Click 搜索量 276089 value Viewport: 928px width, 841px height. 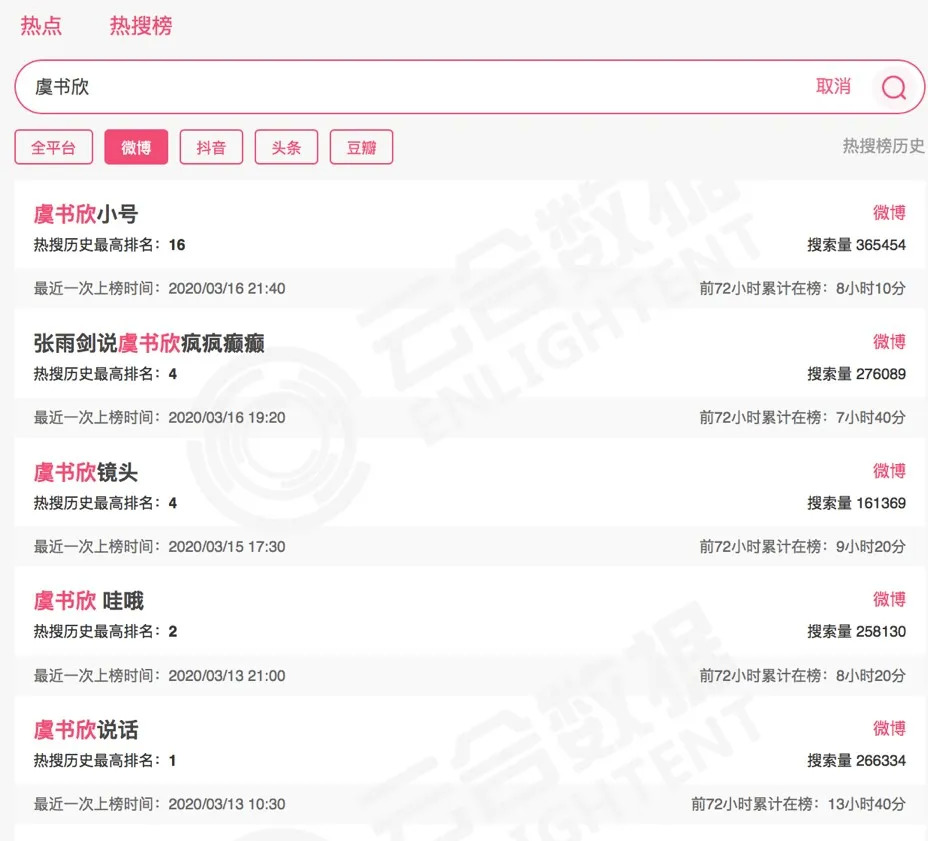(x=856, y=373)
